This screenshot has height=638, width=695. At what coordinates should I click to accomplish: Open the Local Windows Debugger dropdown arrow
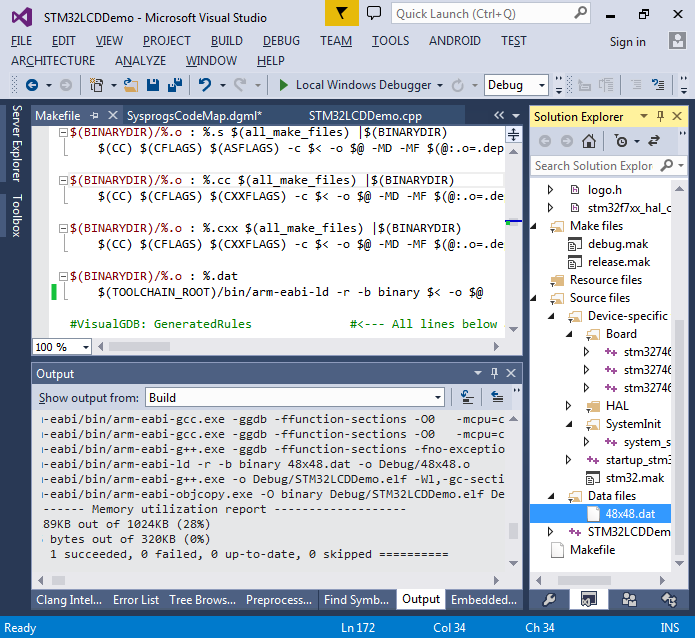[440, 85]
